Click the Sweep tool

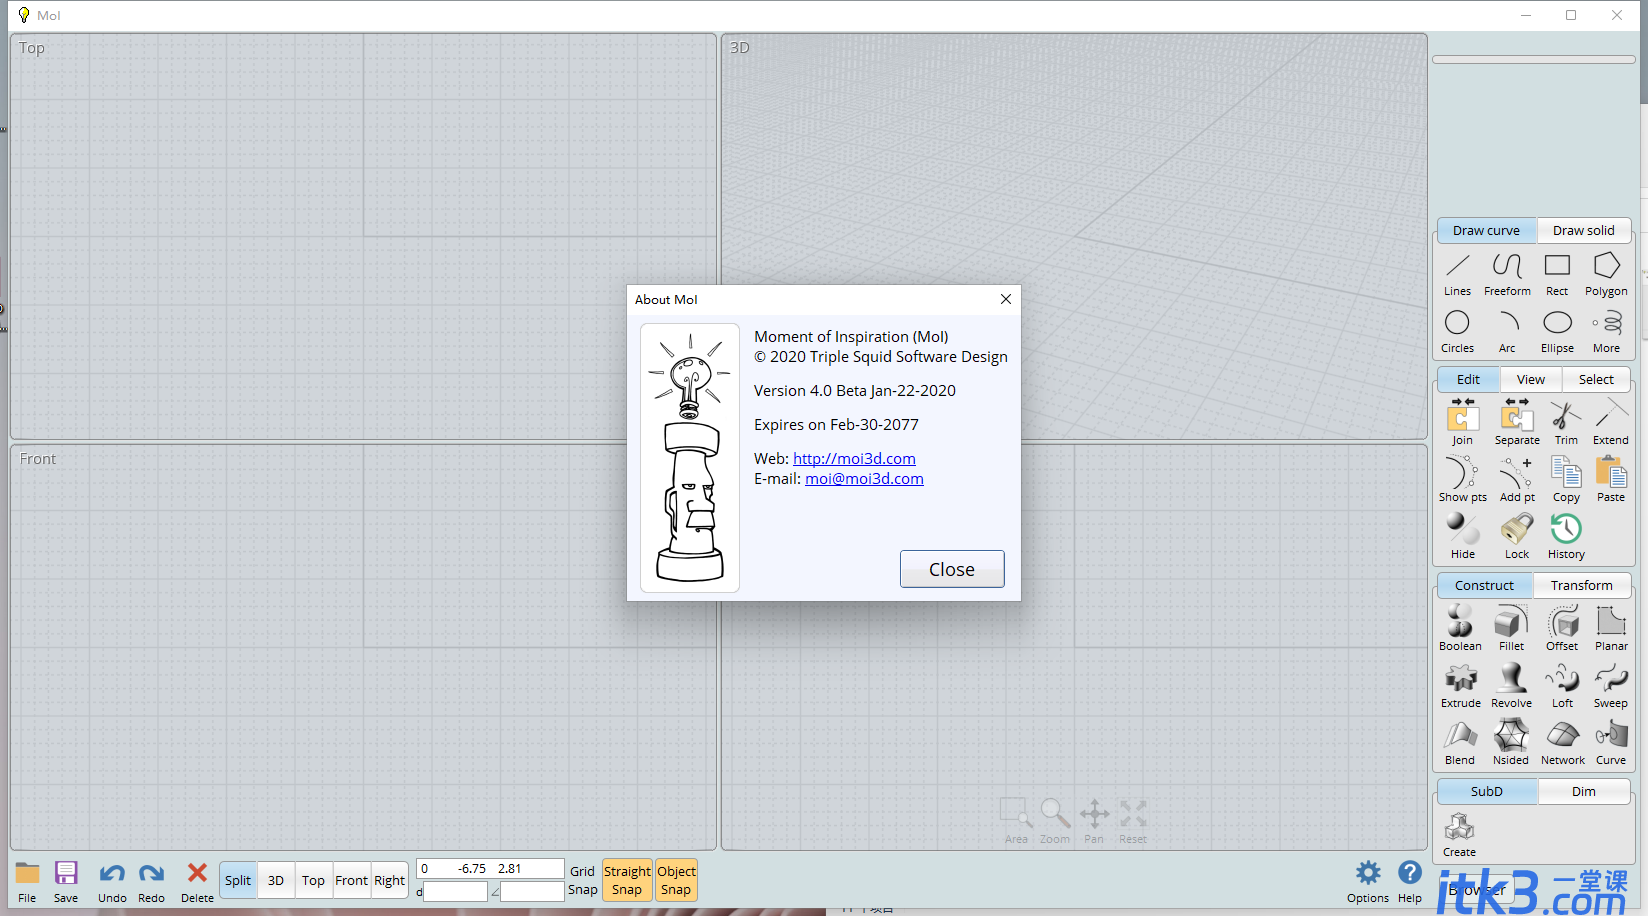coord(1611,685)
